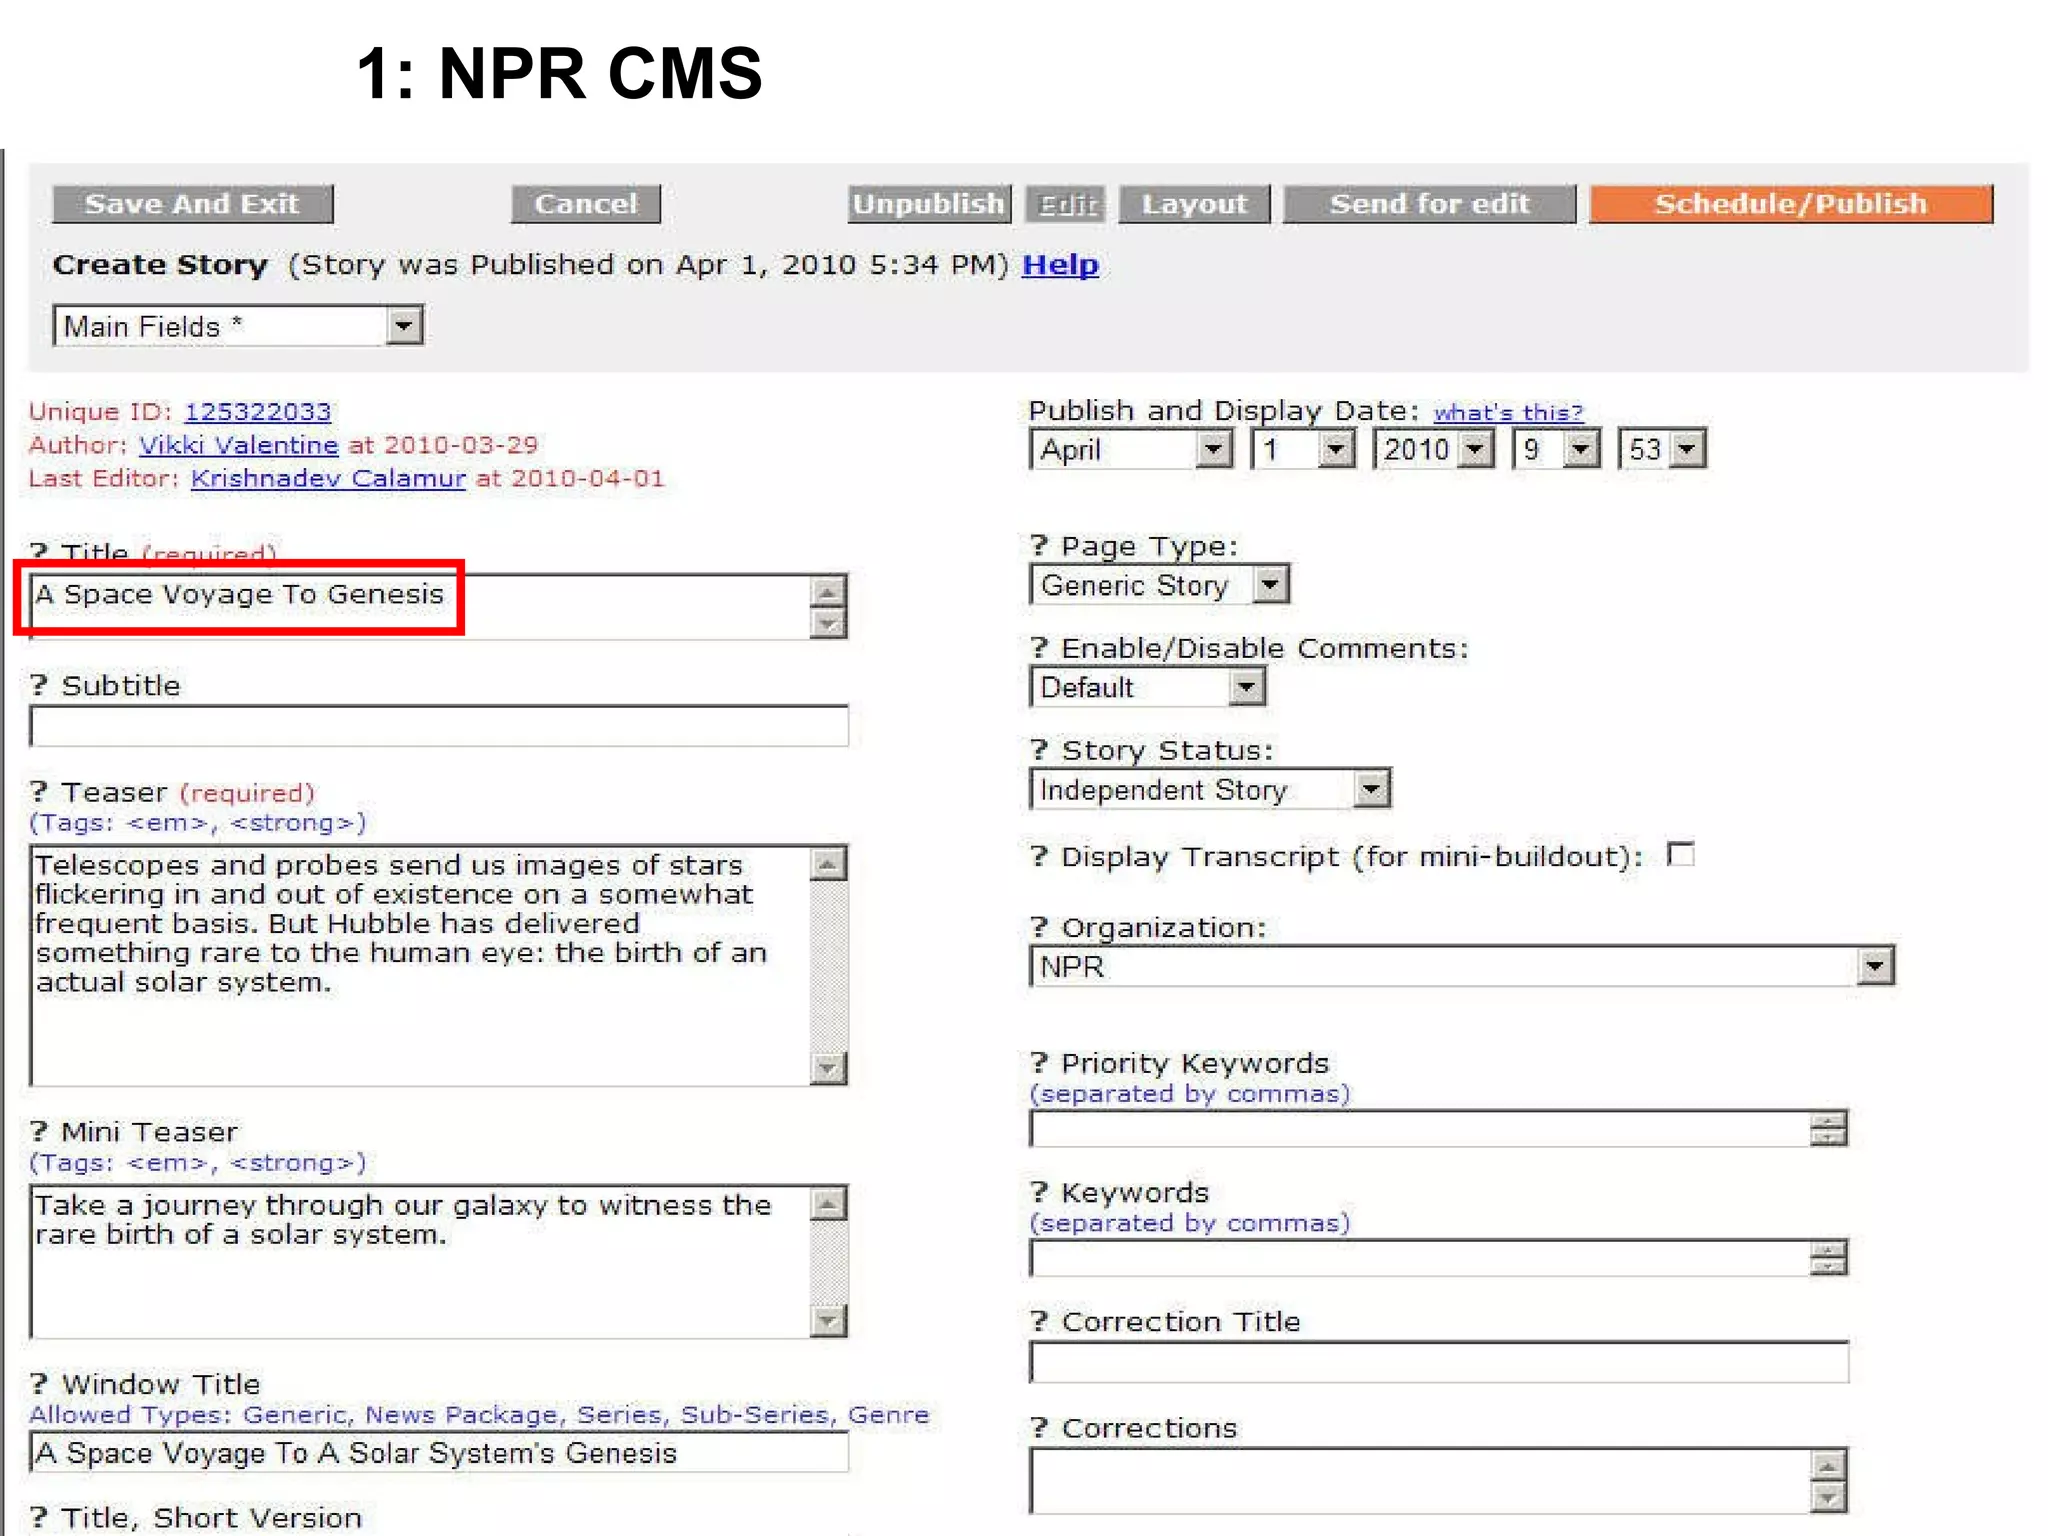Click the Priority Keywords scroll arrows
2048x1536 pixels.
(1828, 1129)
